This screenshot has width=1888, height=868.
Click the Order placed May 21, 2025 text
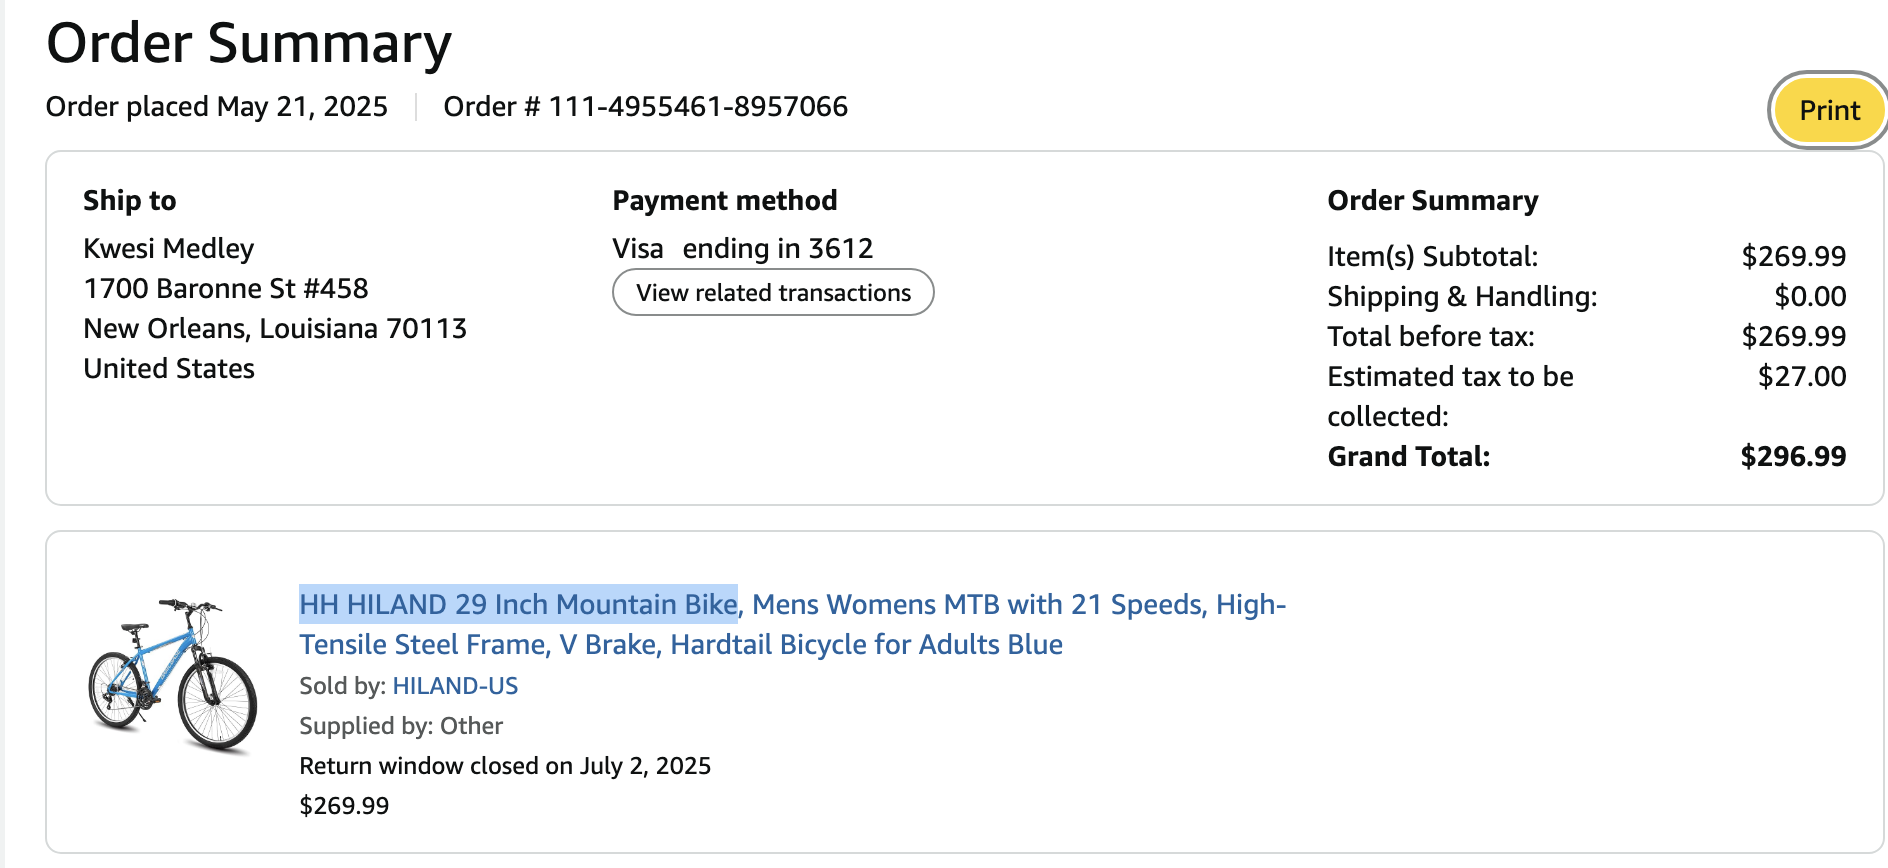point(217,107)
